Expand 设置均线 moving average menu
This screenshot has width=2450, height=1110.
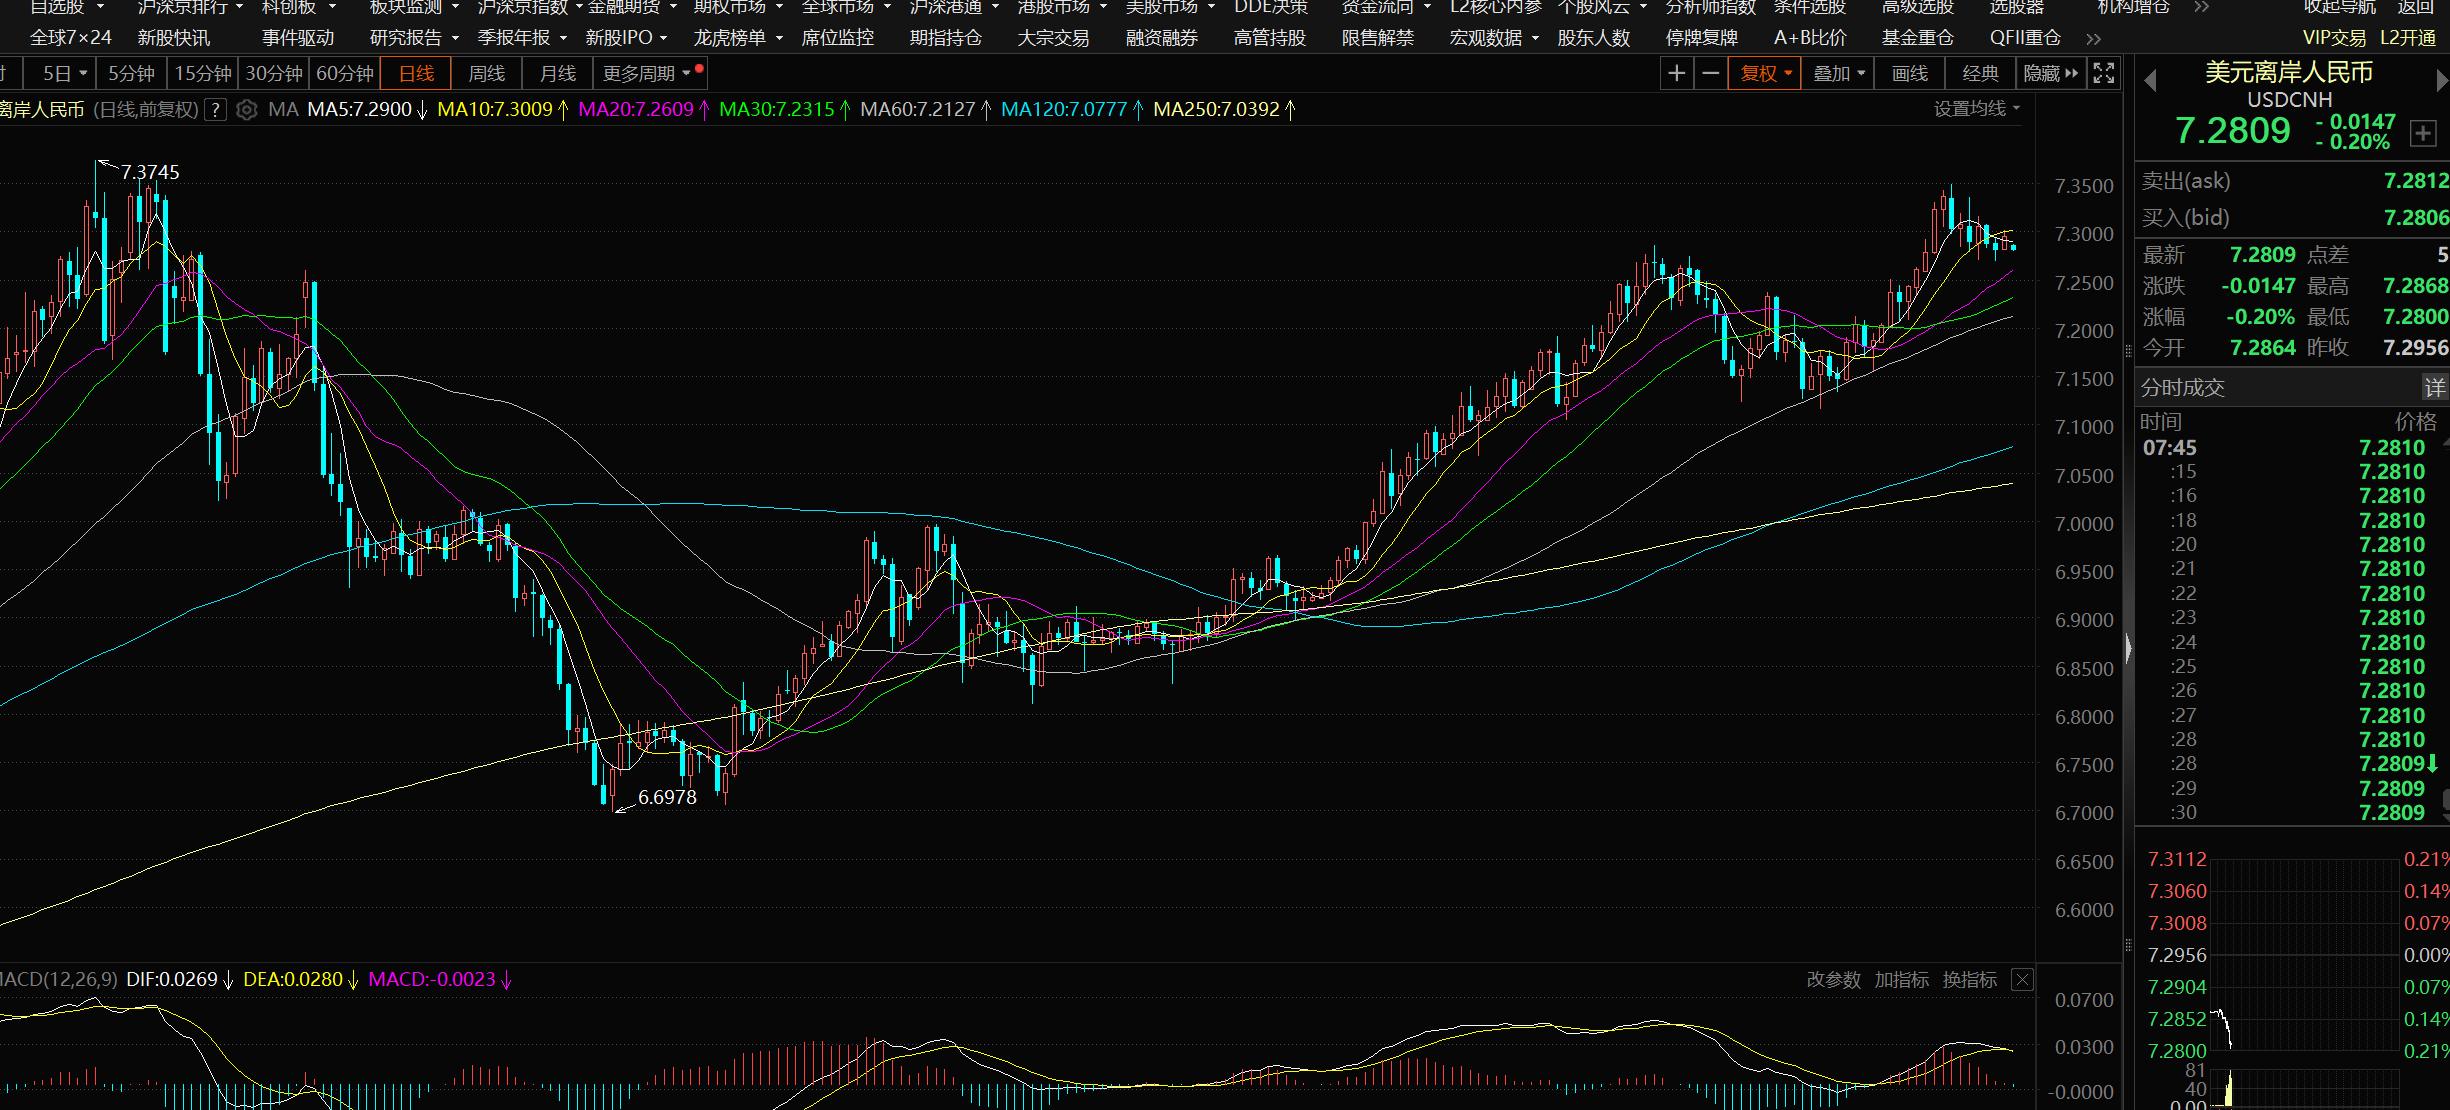tap(1976, 109)
